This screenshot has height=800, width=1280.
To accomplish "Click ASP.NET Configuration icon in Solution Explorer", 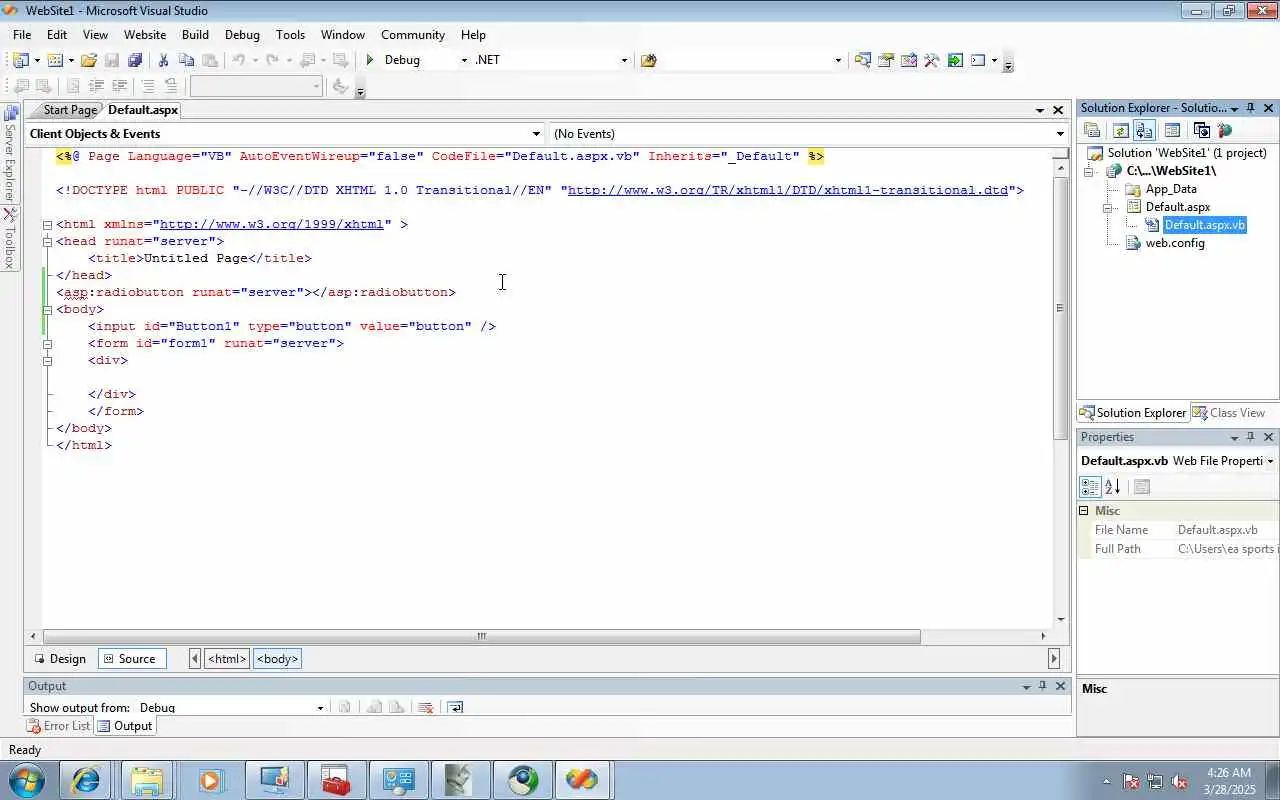I will pyautogui.click(x=1225, y=130).
